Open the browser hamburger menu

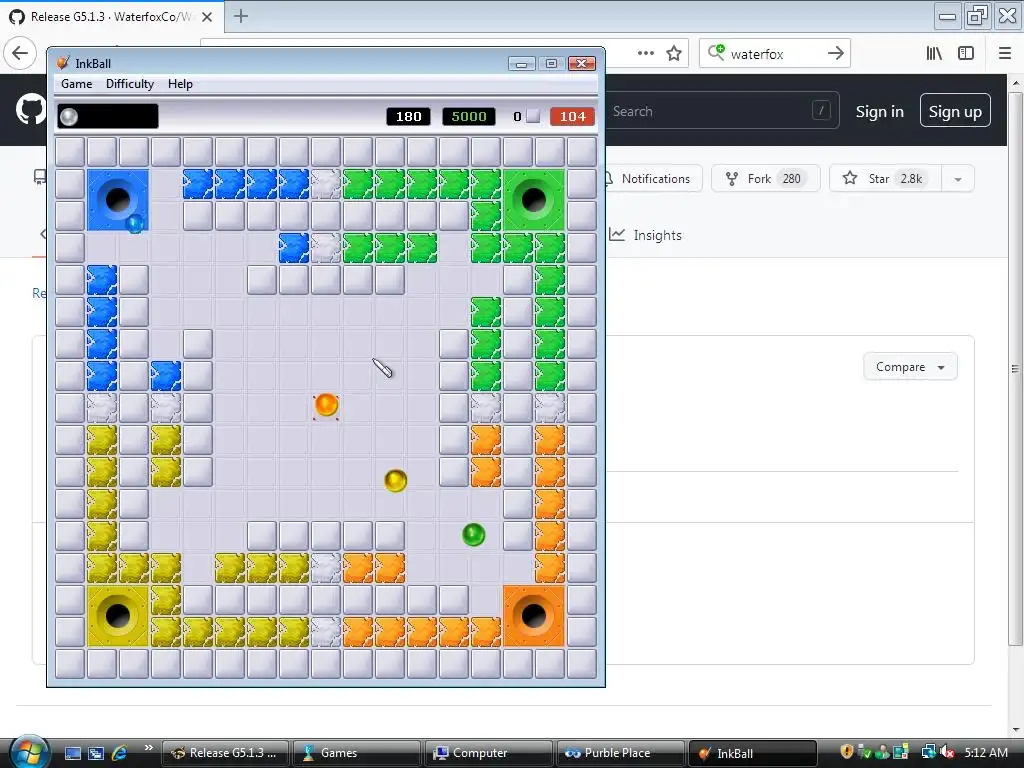point(1005,53)
